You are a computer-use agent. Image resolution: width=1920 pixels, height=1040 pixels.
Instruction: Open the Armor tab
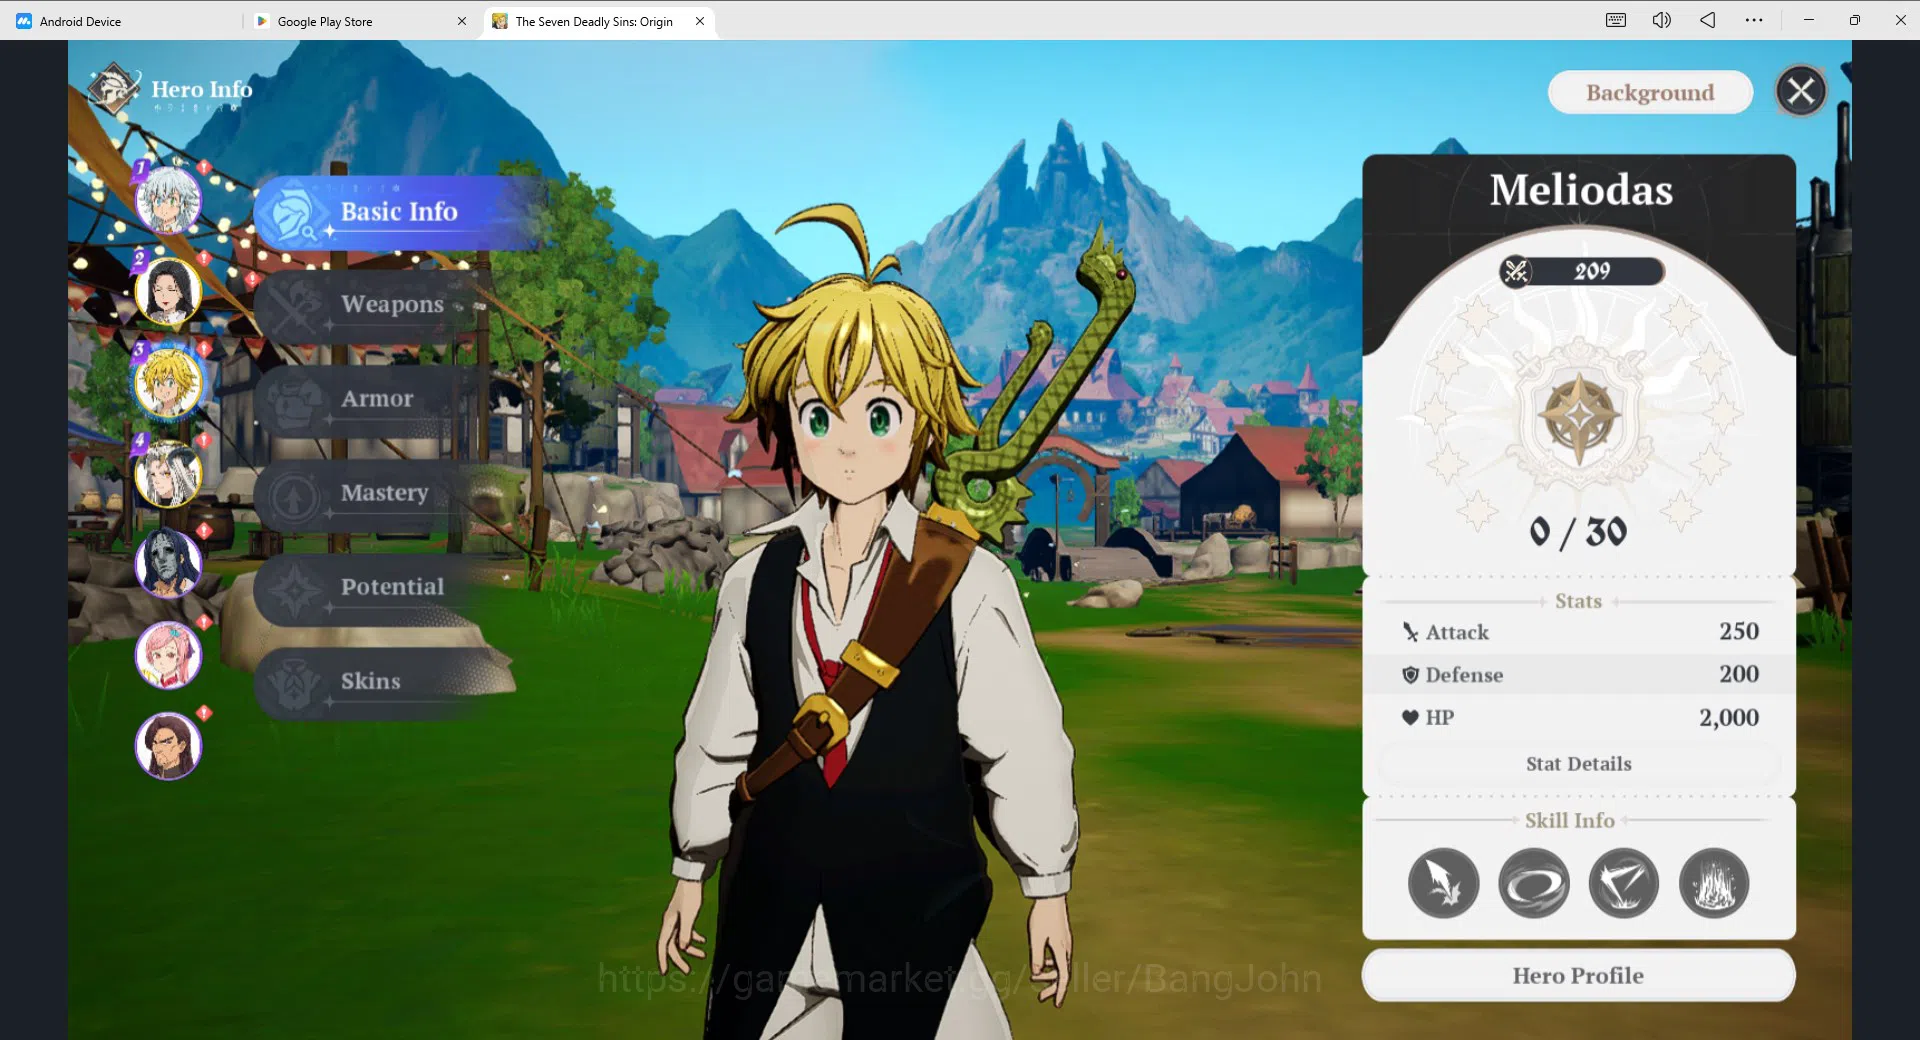point(375,399)
